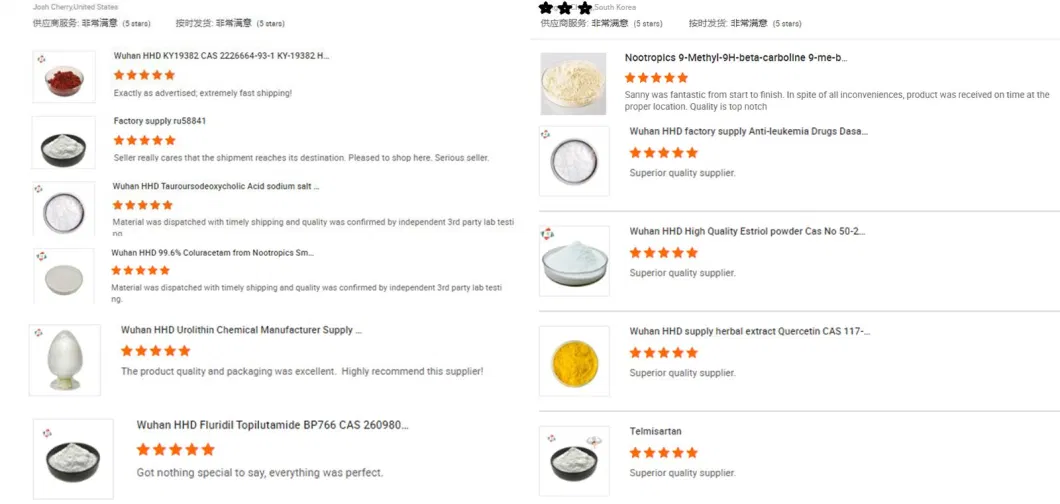1060x504 pixels.
Task: Open the beige Nootropics 9-Methyl powder thumbnail
Action: click(573, 83)
